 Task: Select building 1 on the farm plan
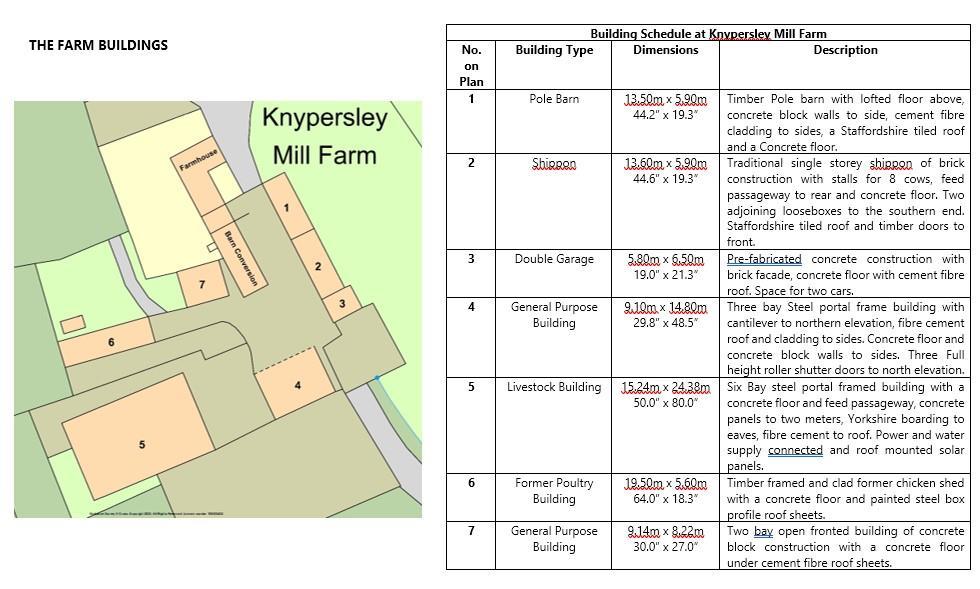(x=287, y=207)
